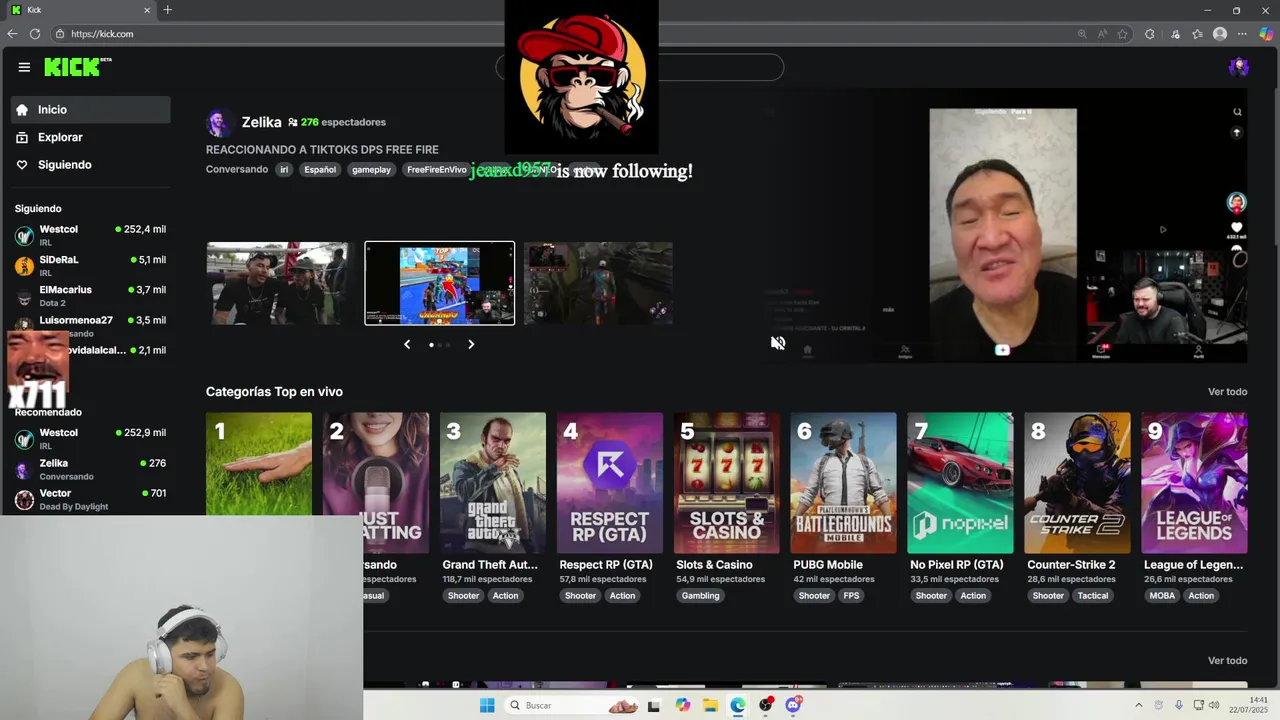Image resolution: width=1280 pixels, height=720 pixels.
Task: Open the search magnifier on the featured stream
Action: [1237, 112]
